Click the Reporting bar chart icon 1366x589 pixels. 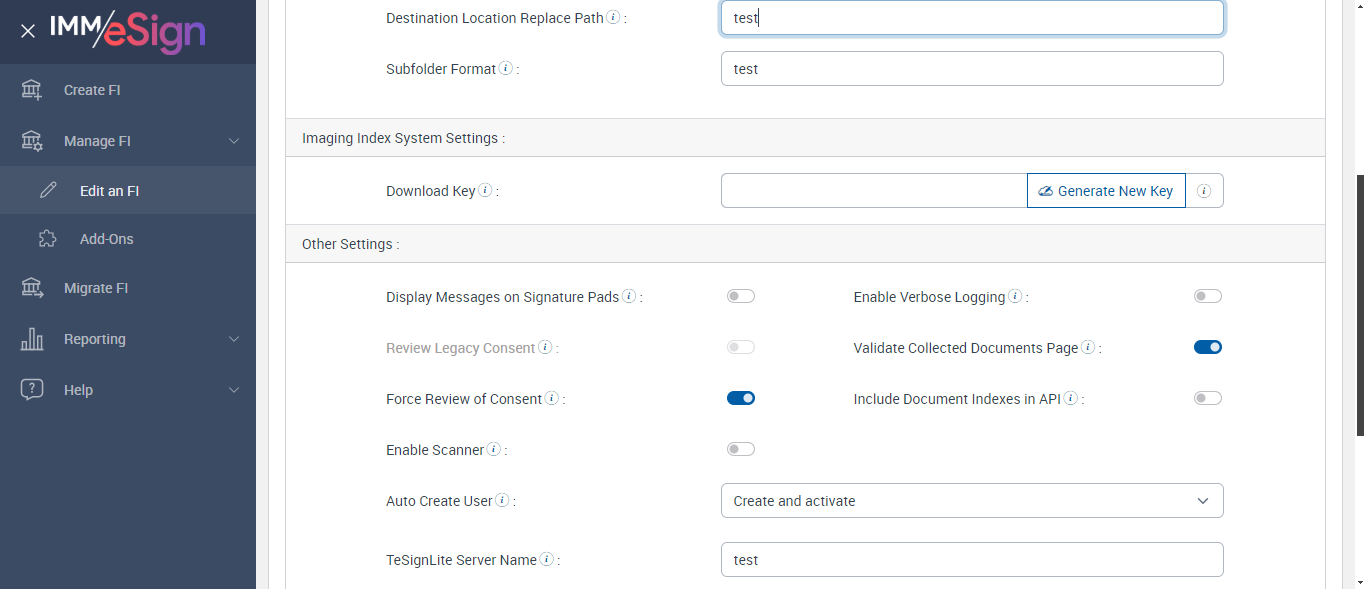click(x=32, y=339)
